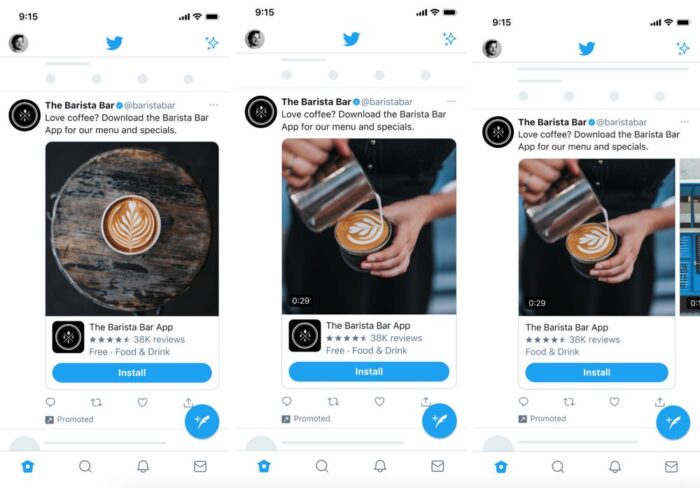Expand the tweet overflow menu on the right phone

tap(684, 121)
